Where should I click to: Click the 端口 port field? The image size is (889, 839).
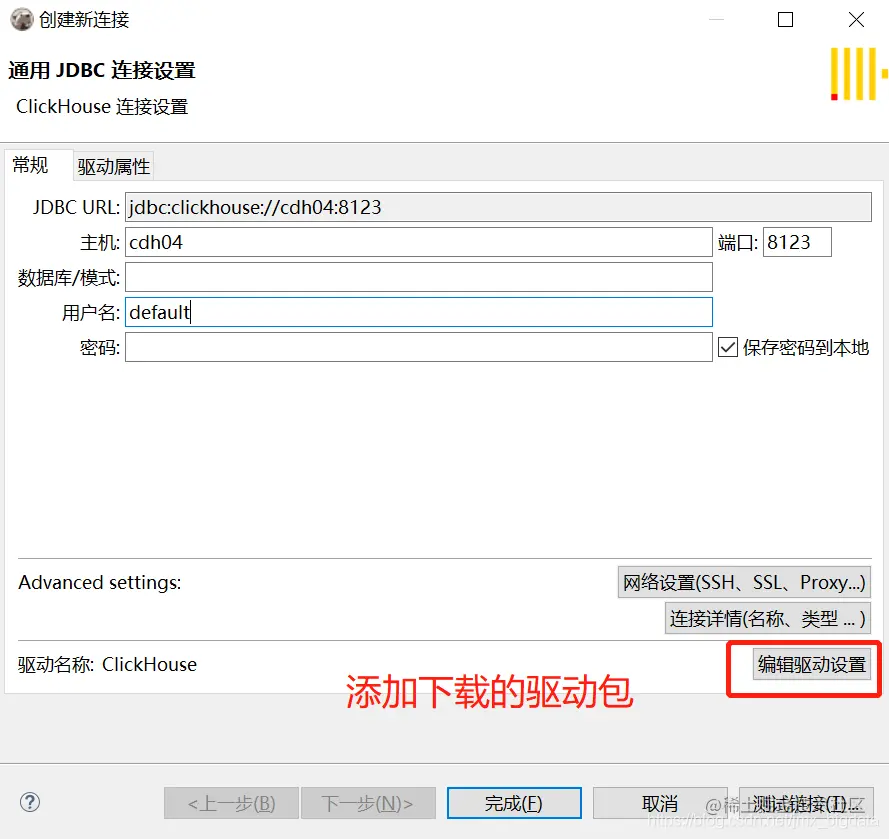[797, 242]
